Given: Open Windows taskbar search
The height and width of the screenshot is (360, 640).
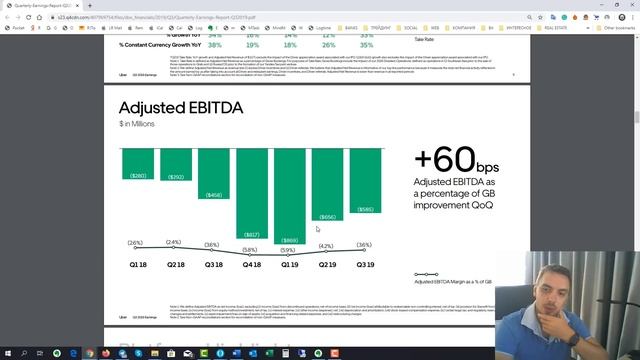Looking at the screenshot, I should [x=24, y=353].
